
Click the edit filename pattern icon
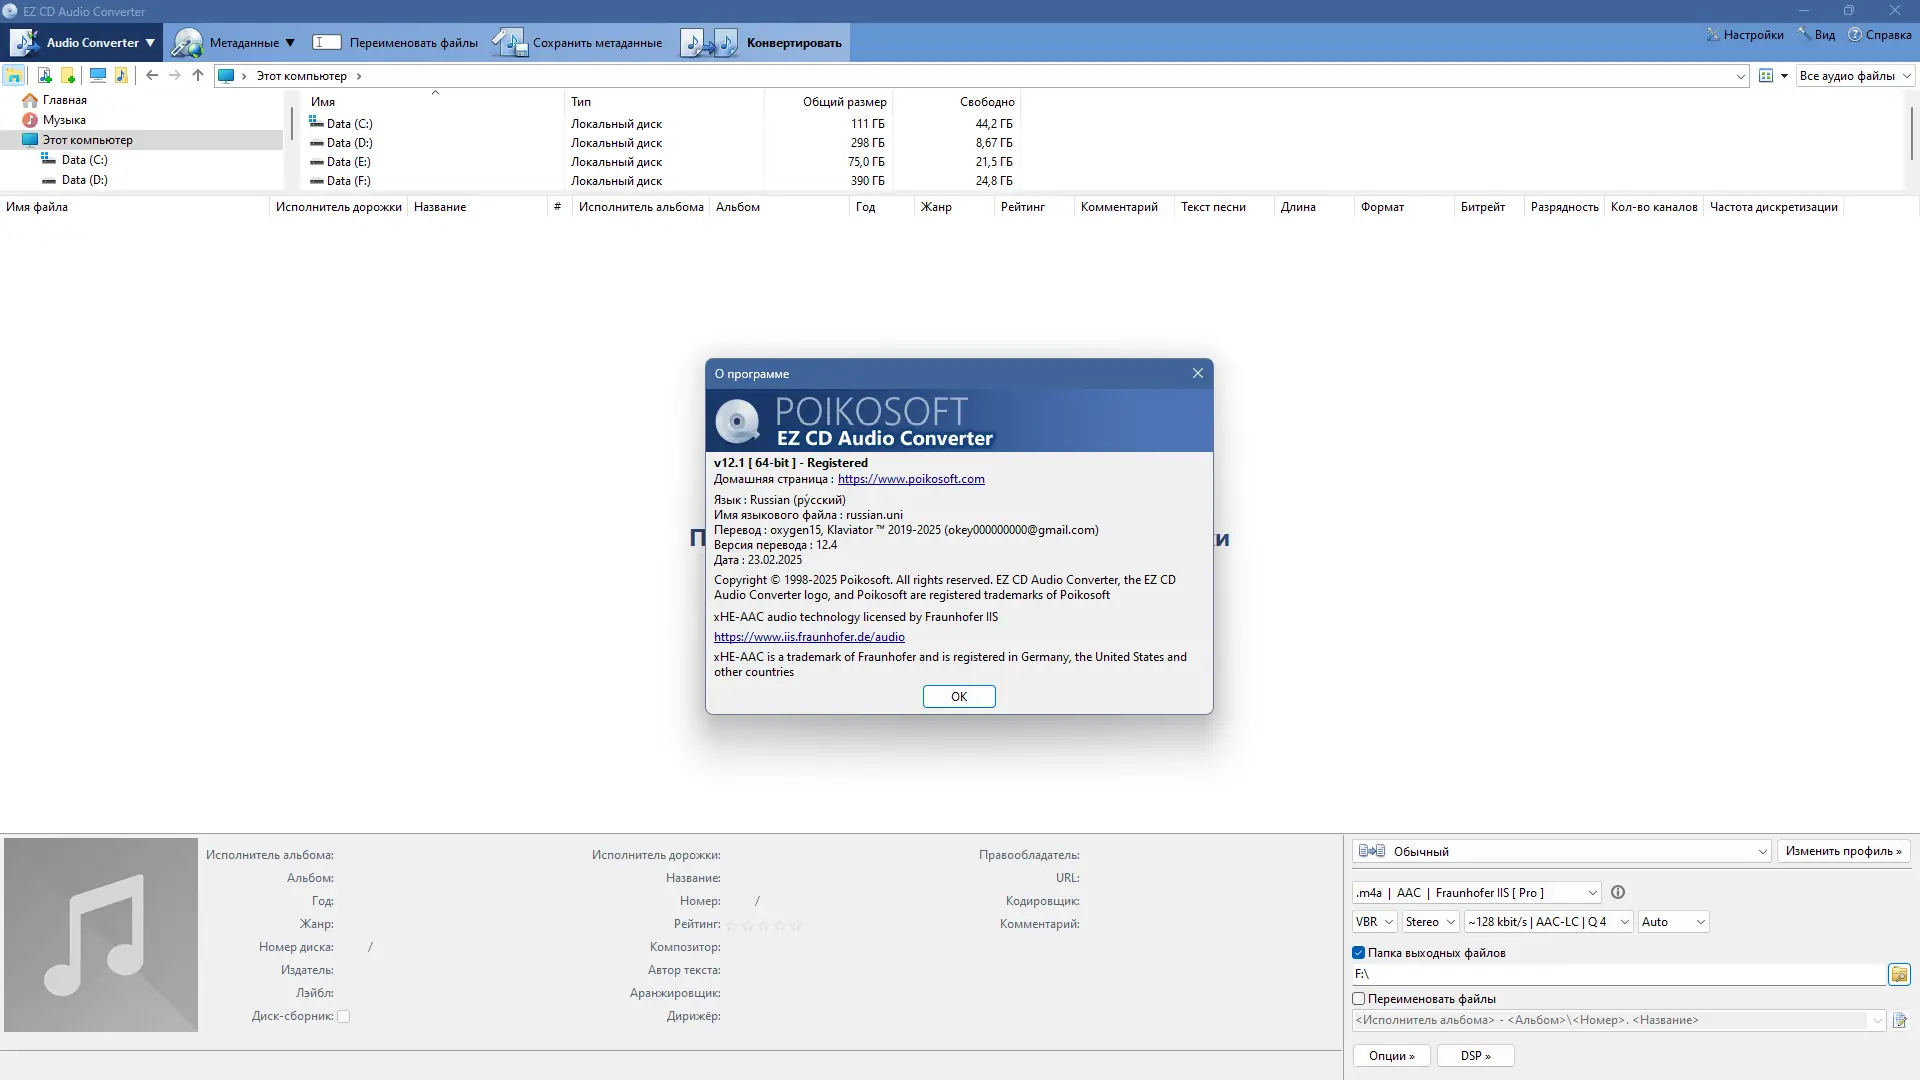[x=1899, y=1021]
